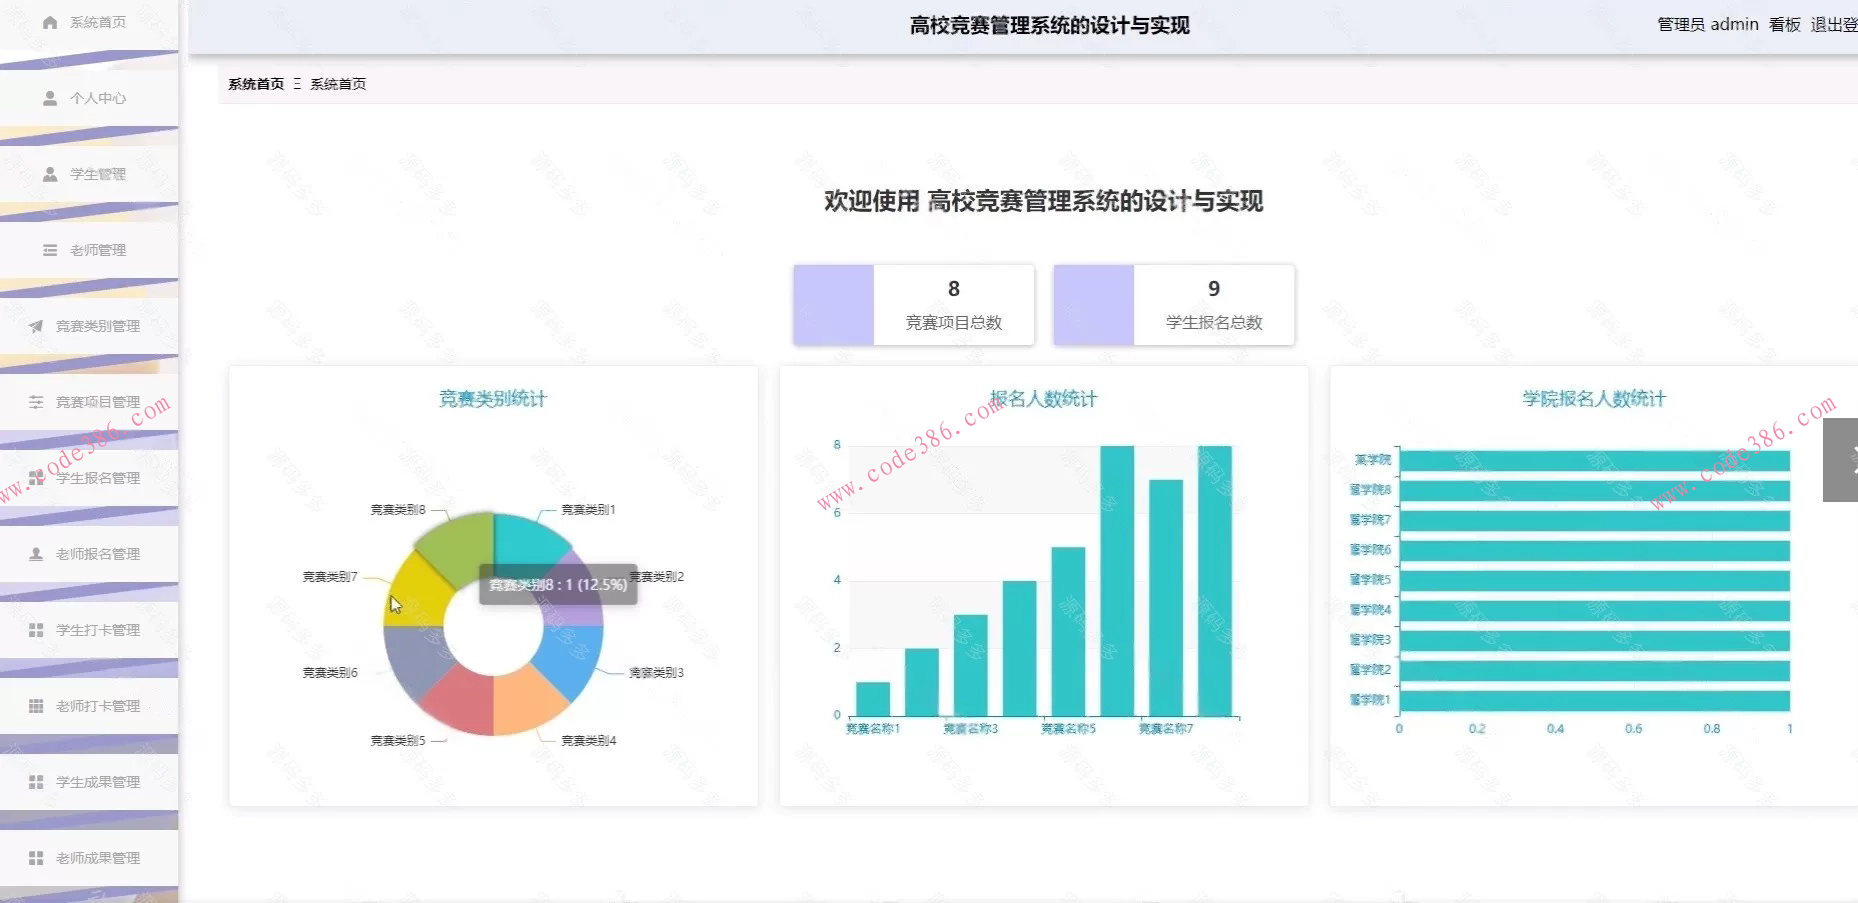Viewport: 1858px width, 903px height.
Task: Click the 竞赛项目总数 statistic card
Action: coord(913,305)
